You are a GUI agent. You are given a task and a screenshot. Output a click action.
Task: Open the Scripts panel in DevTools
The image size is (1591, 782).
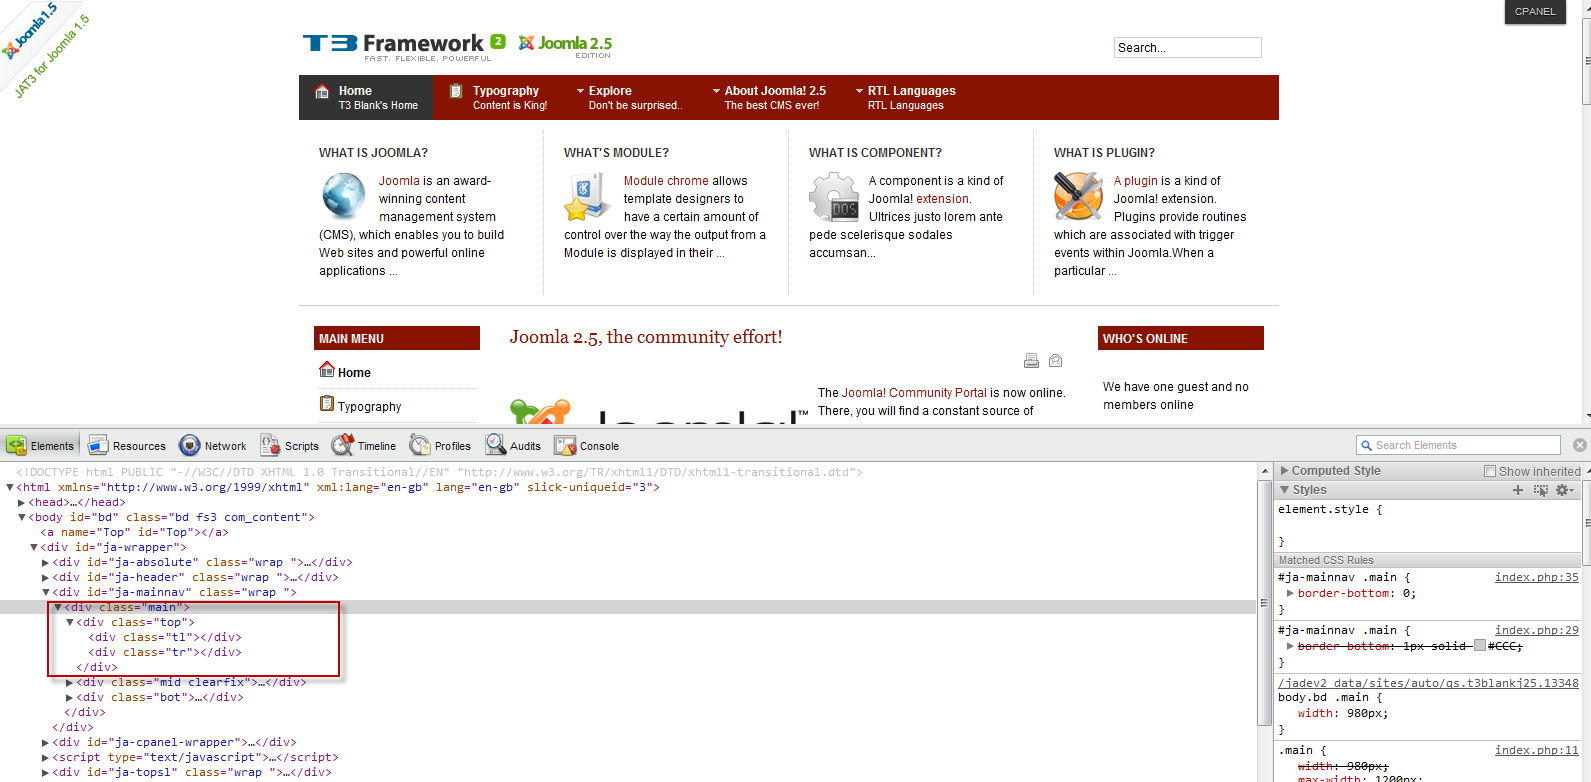(x=290, y=445)
